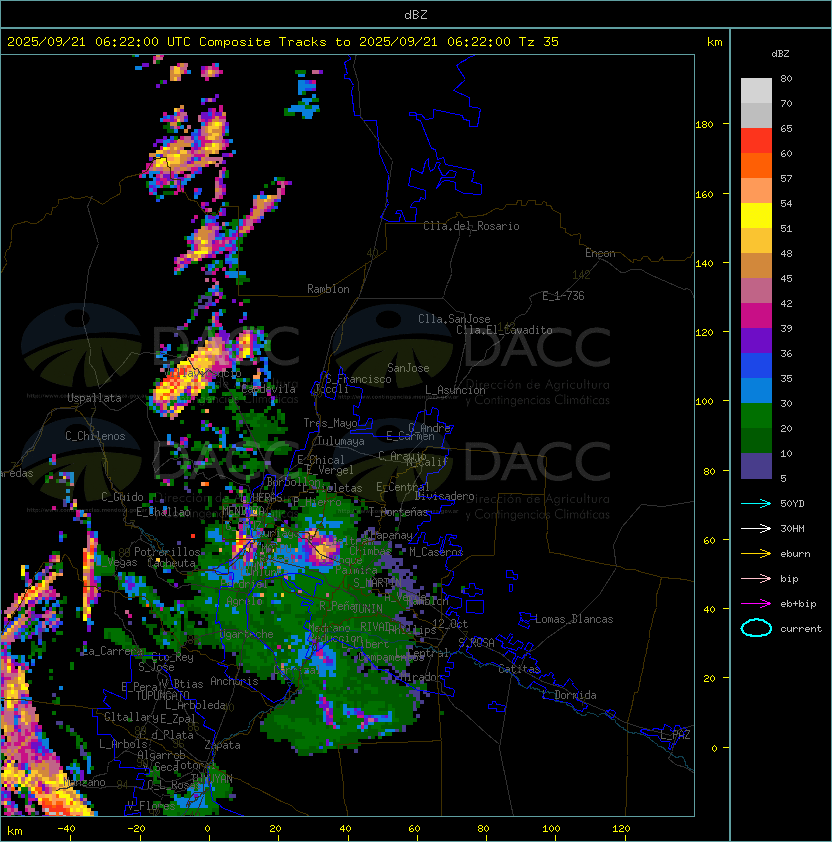
Task: Click the 'current' legend label
Action: tap(801, 629)
